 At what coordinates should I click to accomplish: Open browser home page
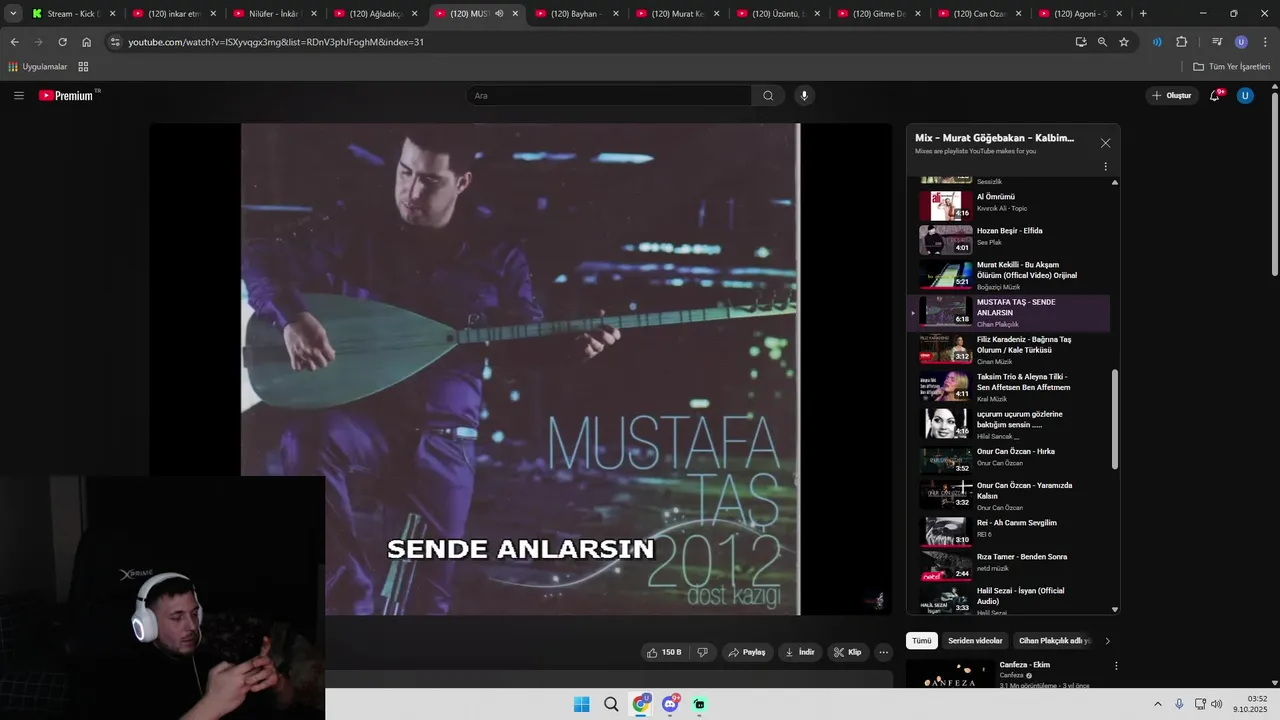coord(86,42)
